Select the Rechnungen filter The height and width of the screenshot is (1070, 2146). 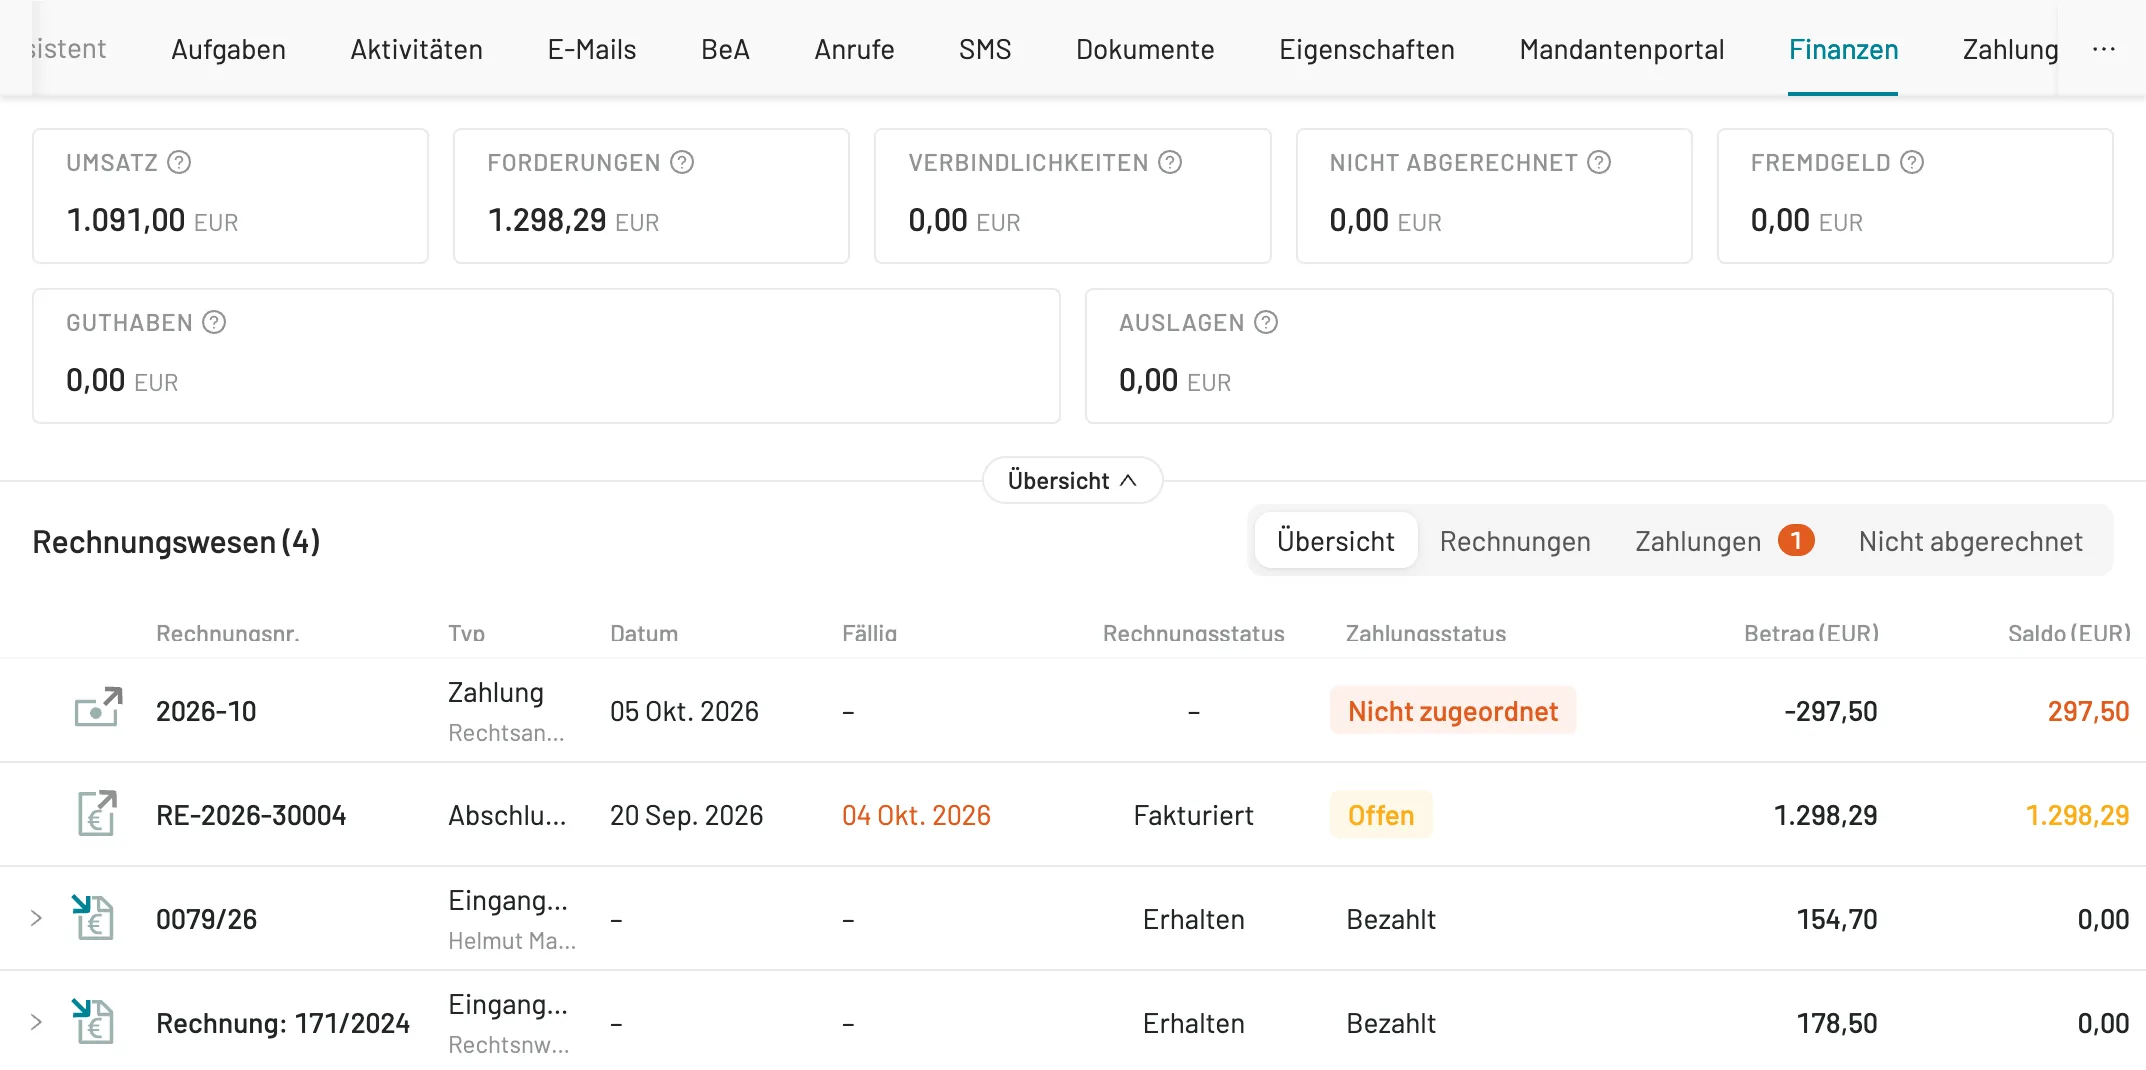point(1515,541)
